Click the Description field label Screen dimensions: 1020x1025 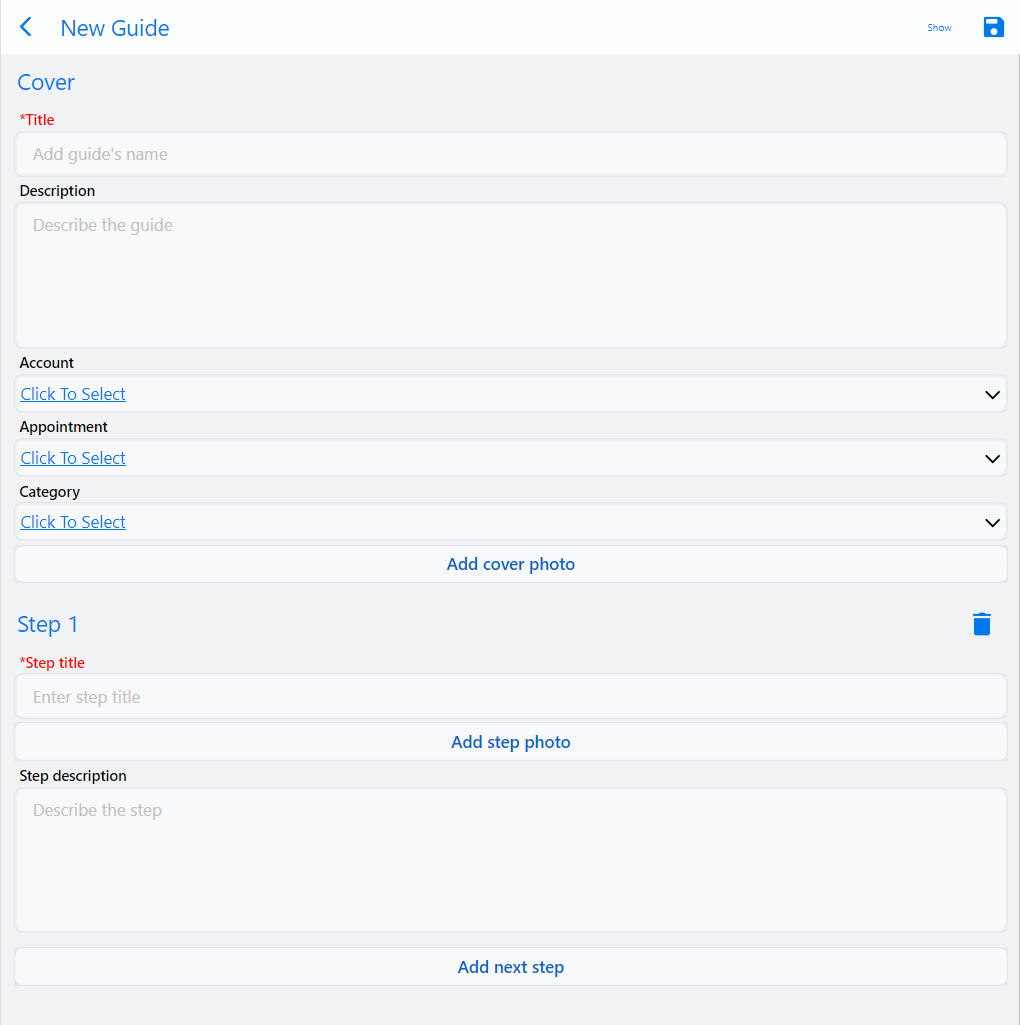click(57, 191)
